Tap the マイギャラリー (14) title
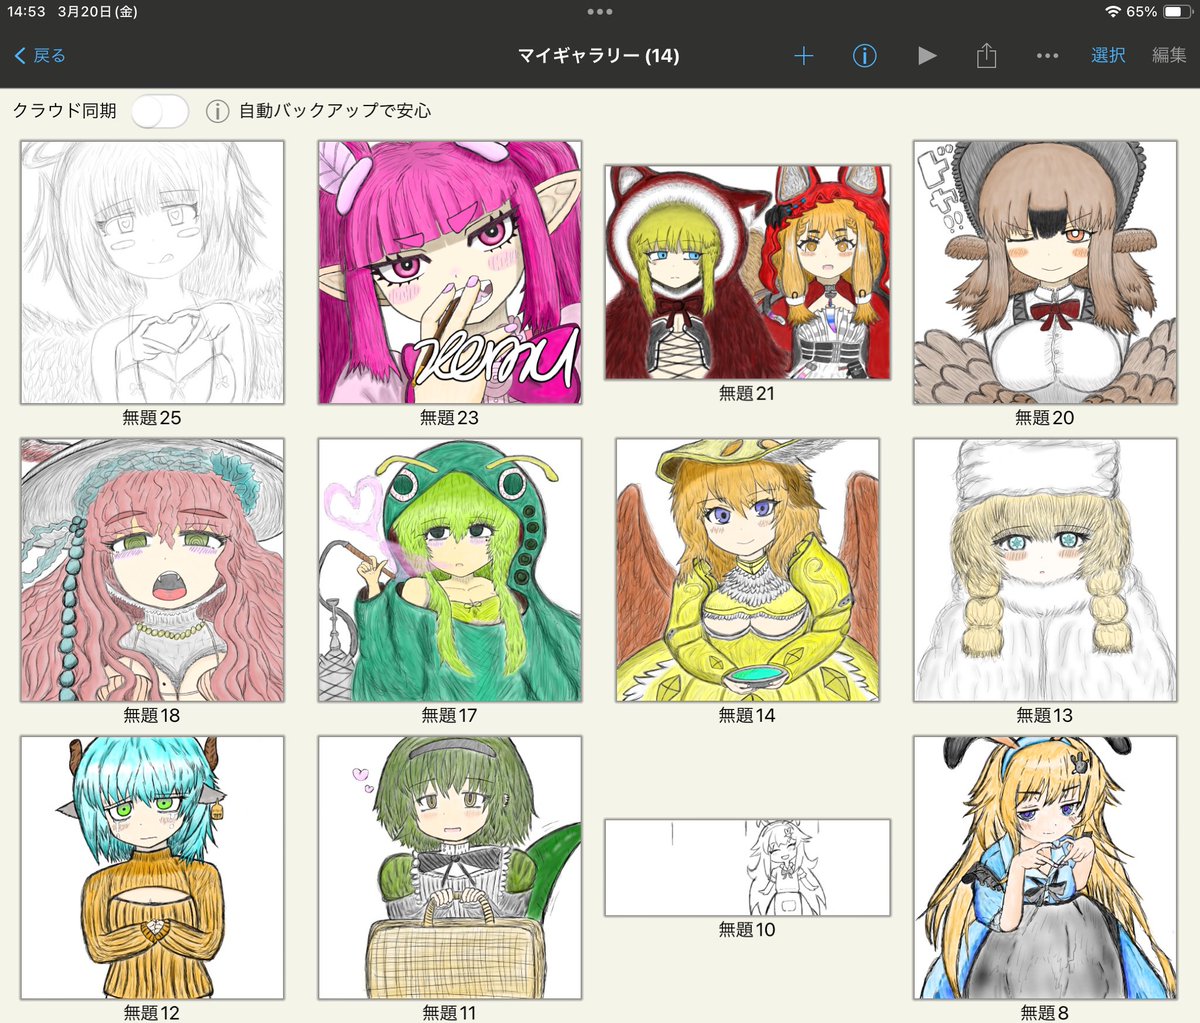Screen dimensions: 1200x1023 (x=598, y=56)
